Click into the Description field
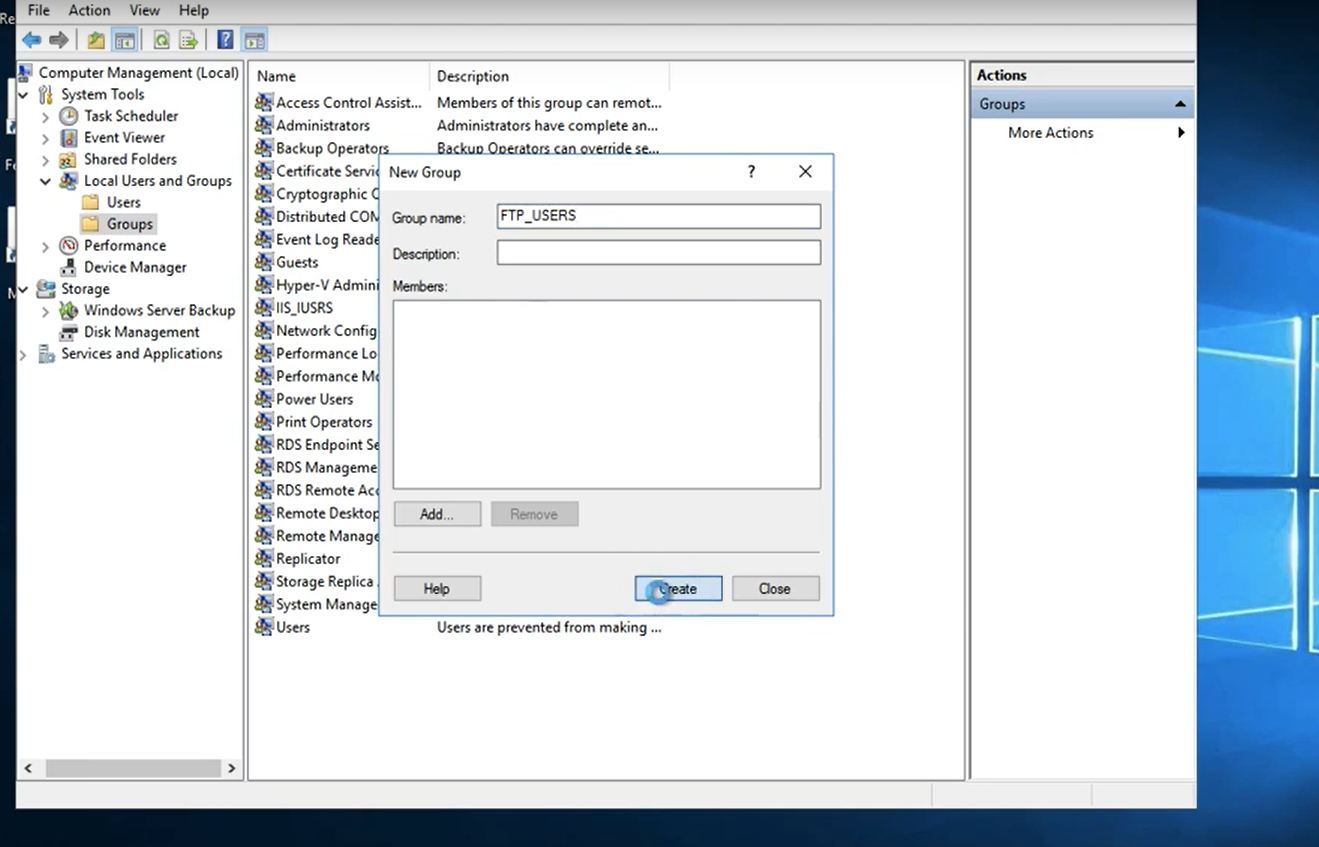Viewport: 1319px width, 847px height. (x=659, y=252)
